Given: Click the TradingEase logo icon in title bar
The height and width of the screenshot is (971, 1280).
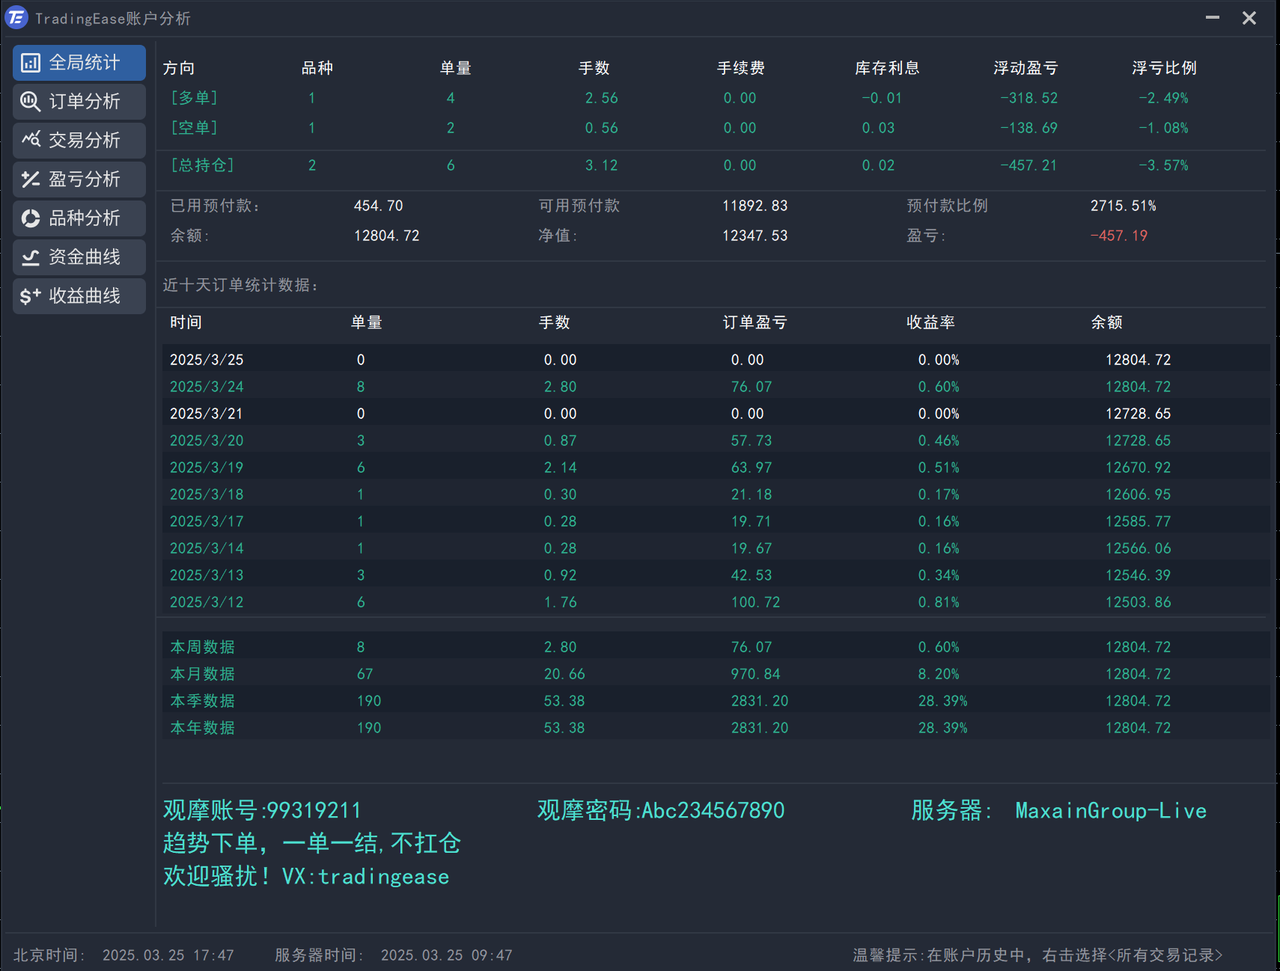Looking at the screenshot, I should click(x=16, y=18).
